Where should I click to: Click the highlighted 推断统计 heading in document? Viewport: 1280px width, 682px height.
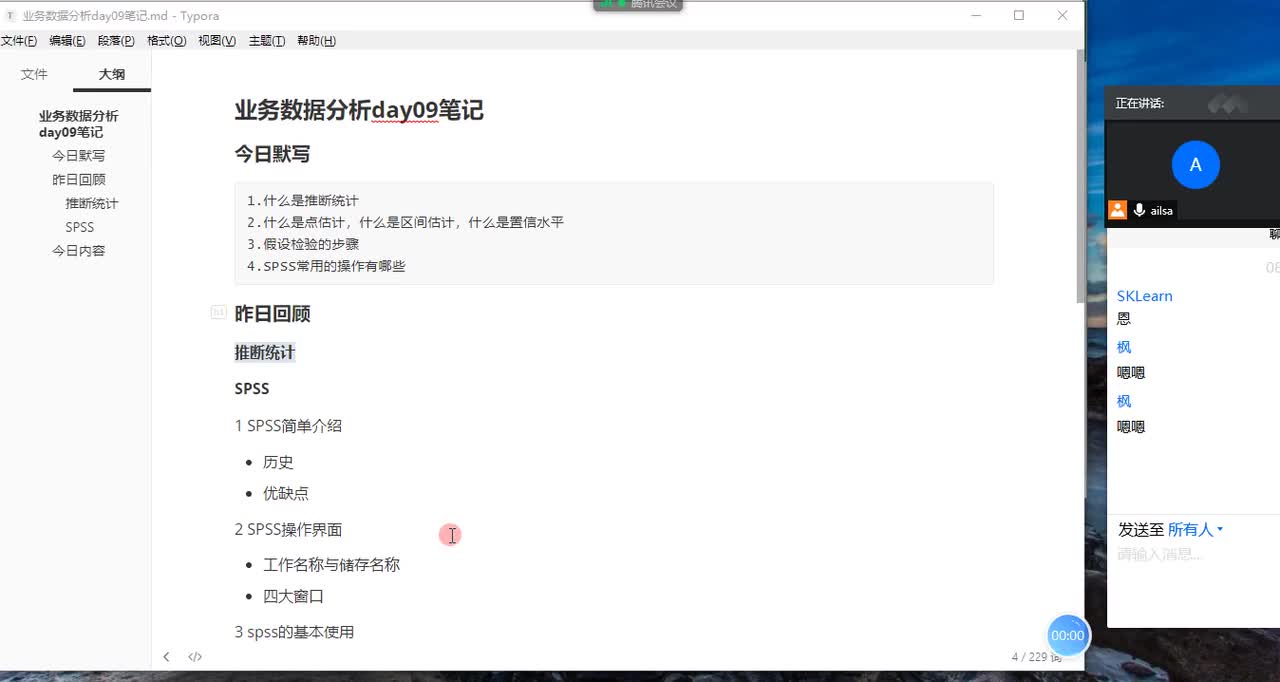click(265, 352)
